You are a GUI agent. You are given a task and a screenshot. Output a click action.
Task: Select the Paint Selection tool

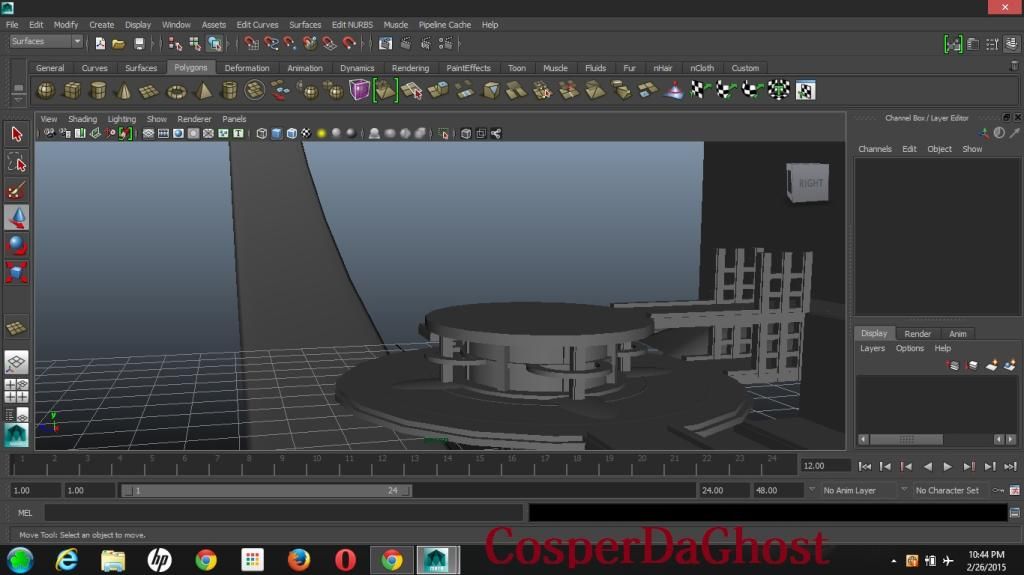tap(16, 190)
